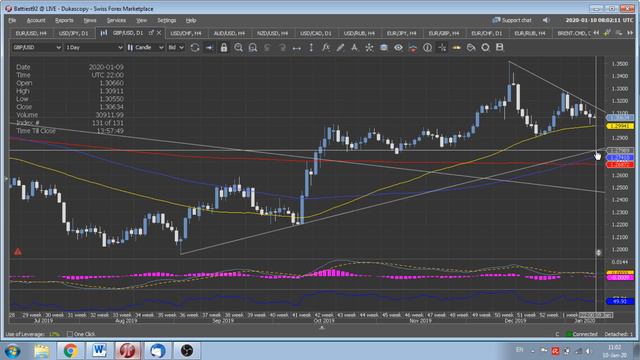Switch to the EUR/CHF, D1 chart tab
Image resolution: width=640 pixels, height=360 pixels.
click(487, 33)
